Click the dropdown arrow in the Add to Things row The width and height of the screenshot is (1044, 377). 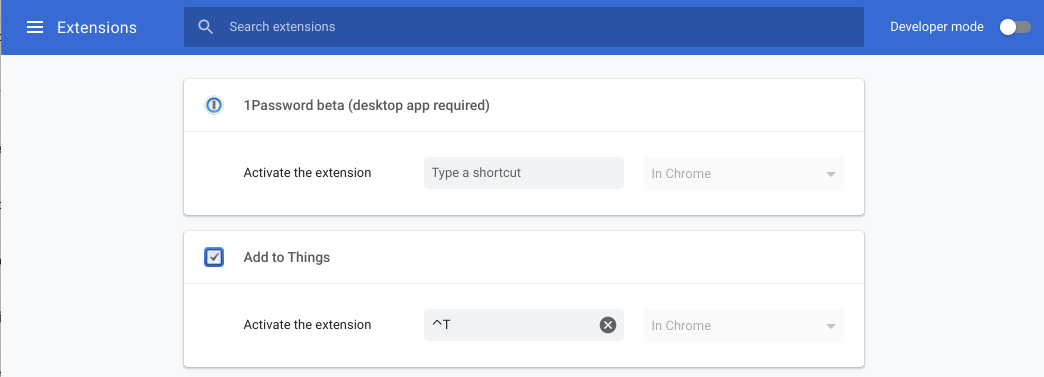coord(831,326)
